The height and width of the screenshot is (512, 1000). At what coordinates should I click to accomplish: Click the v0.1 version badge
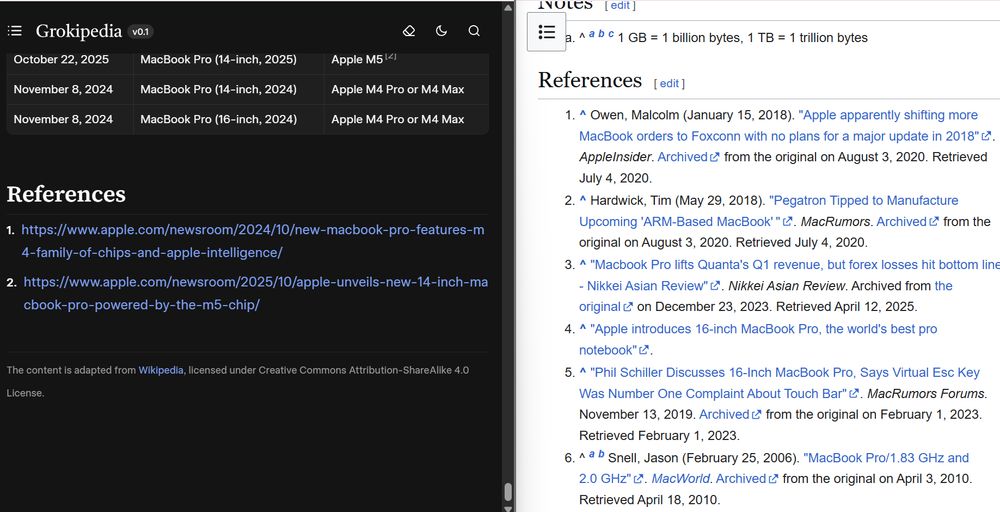click(x=140, y=31)
